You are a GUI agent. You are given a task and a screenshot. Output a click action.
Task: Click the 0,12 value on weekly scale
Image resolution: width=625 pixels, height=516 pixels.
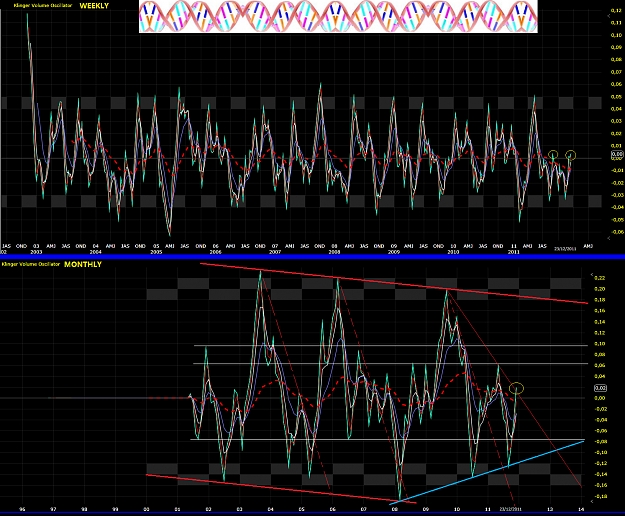[617, 10]
